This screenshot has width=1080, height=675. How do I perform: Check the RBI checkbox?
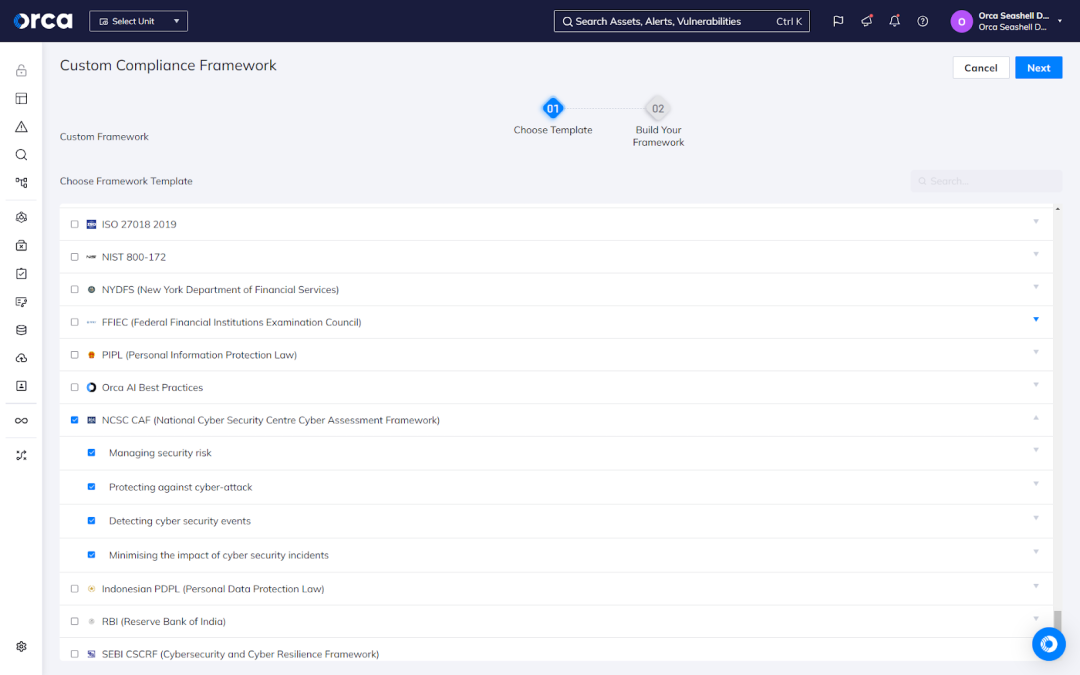click(x=74, y=622)
